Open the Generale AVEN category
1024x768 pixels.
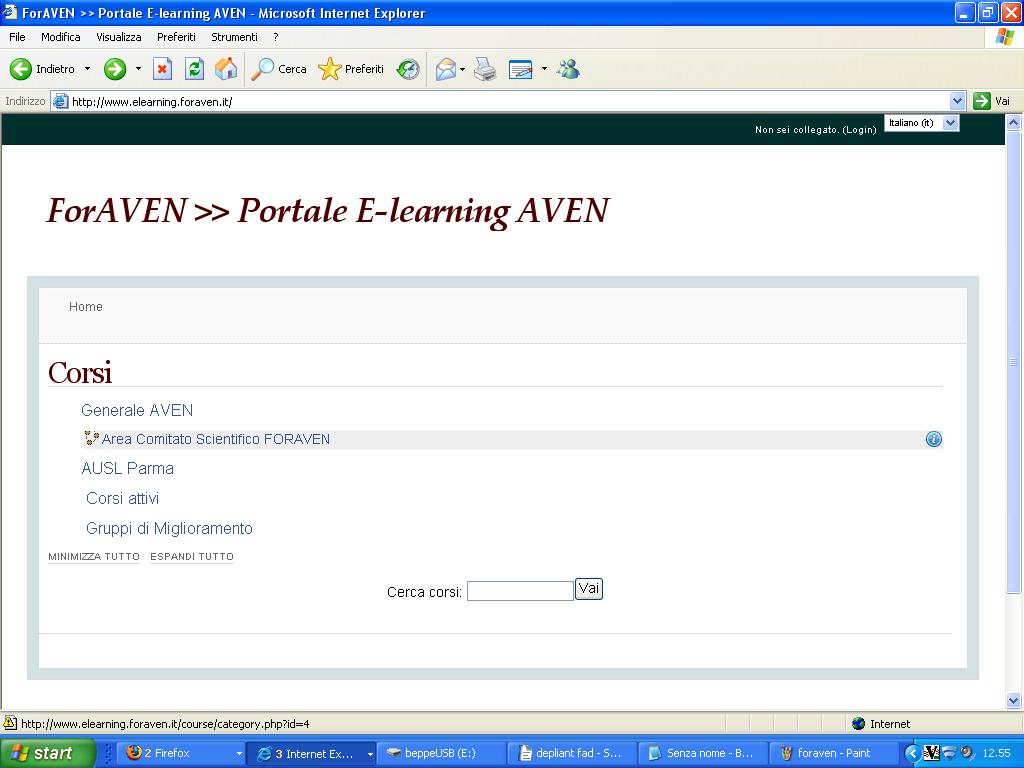pyautogui.click(x=137, y=410)
